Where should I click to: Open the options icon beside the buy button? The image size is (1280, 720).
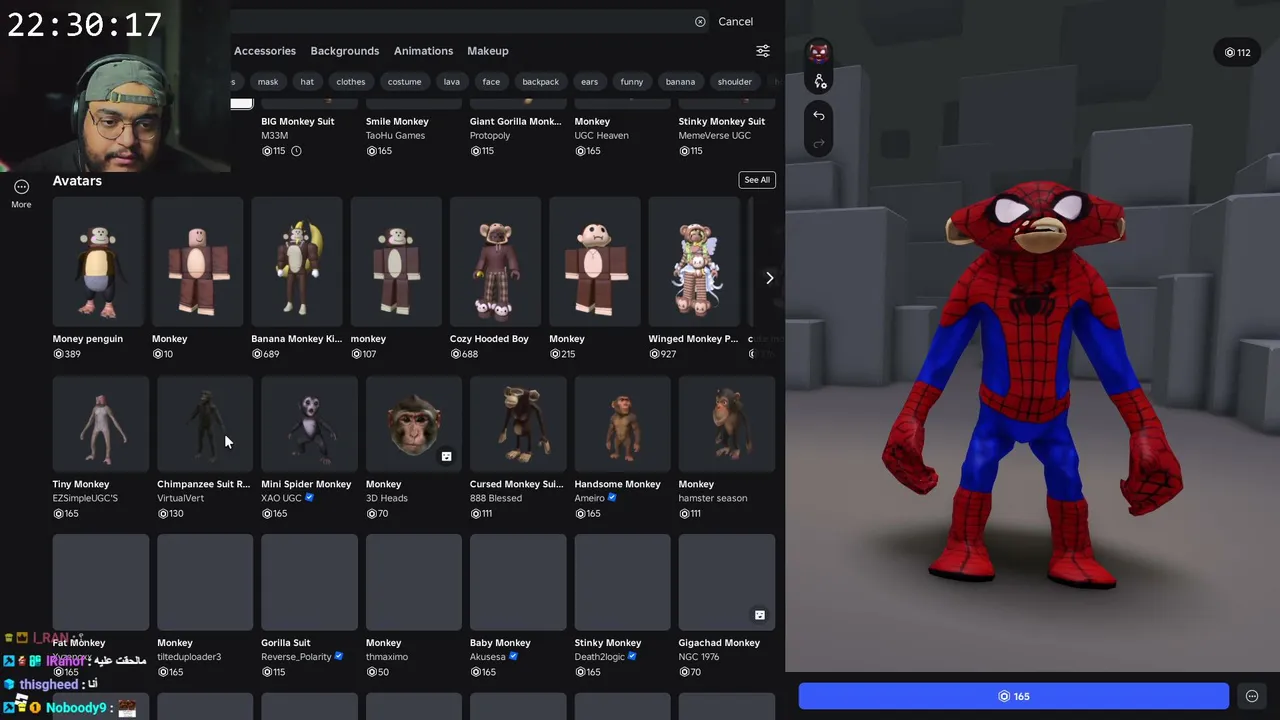click(x=1252, y=696)
